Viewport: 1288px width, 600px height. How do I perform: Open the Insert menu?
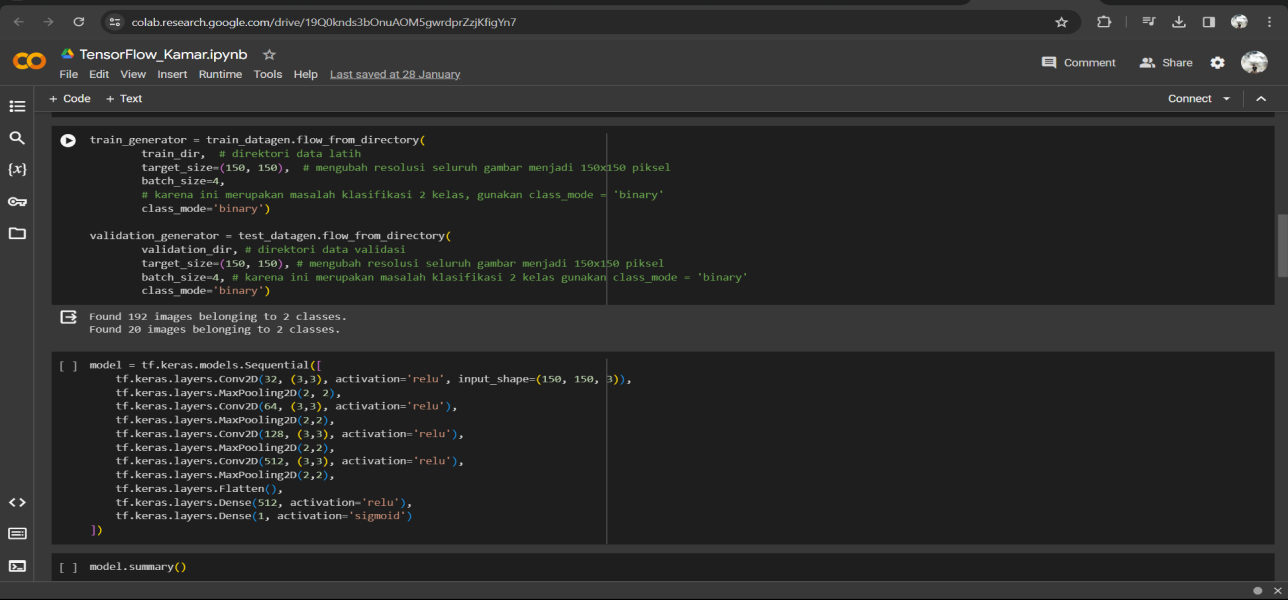[x=172, y=74]
